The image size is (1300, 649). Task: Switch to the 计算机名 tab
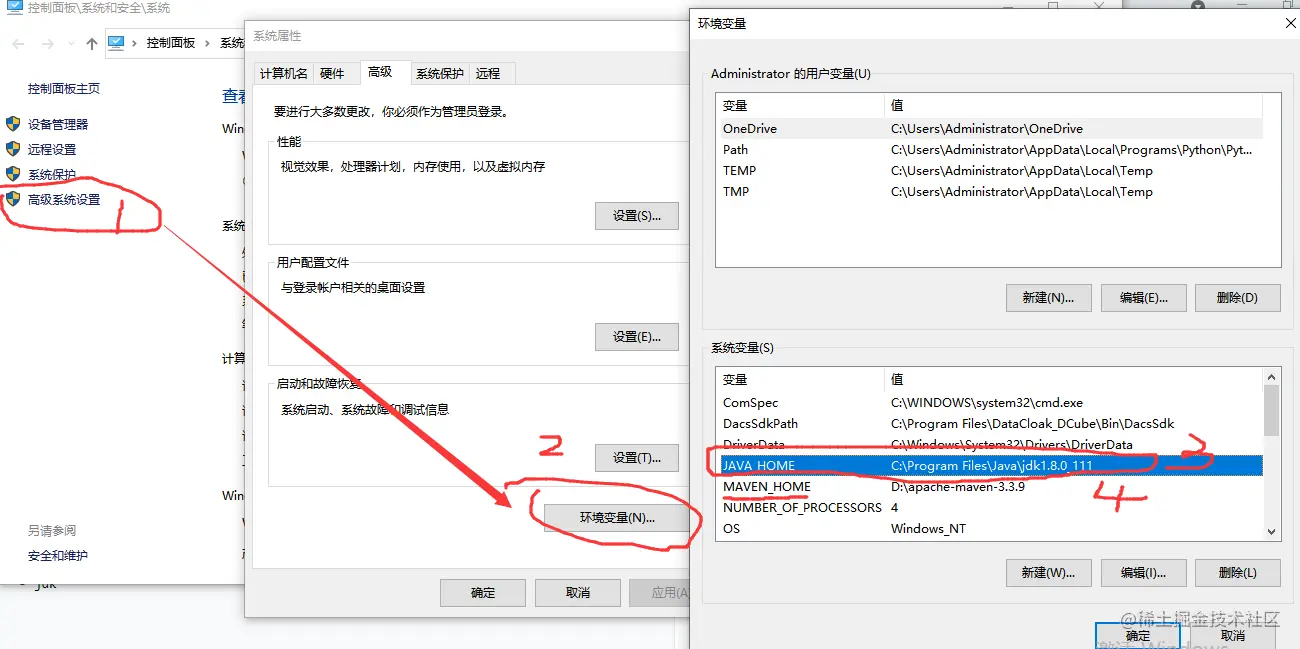(283, 73)
